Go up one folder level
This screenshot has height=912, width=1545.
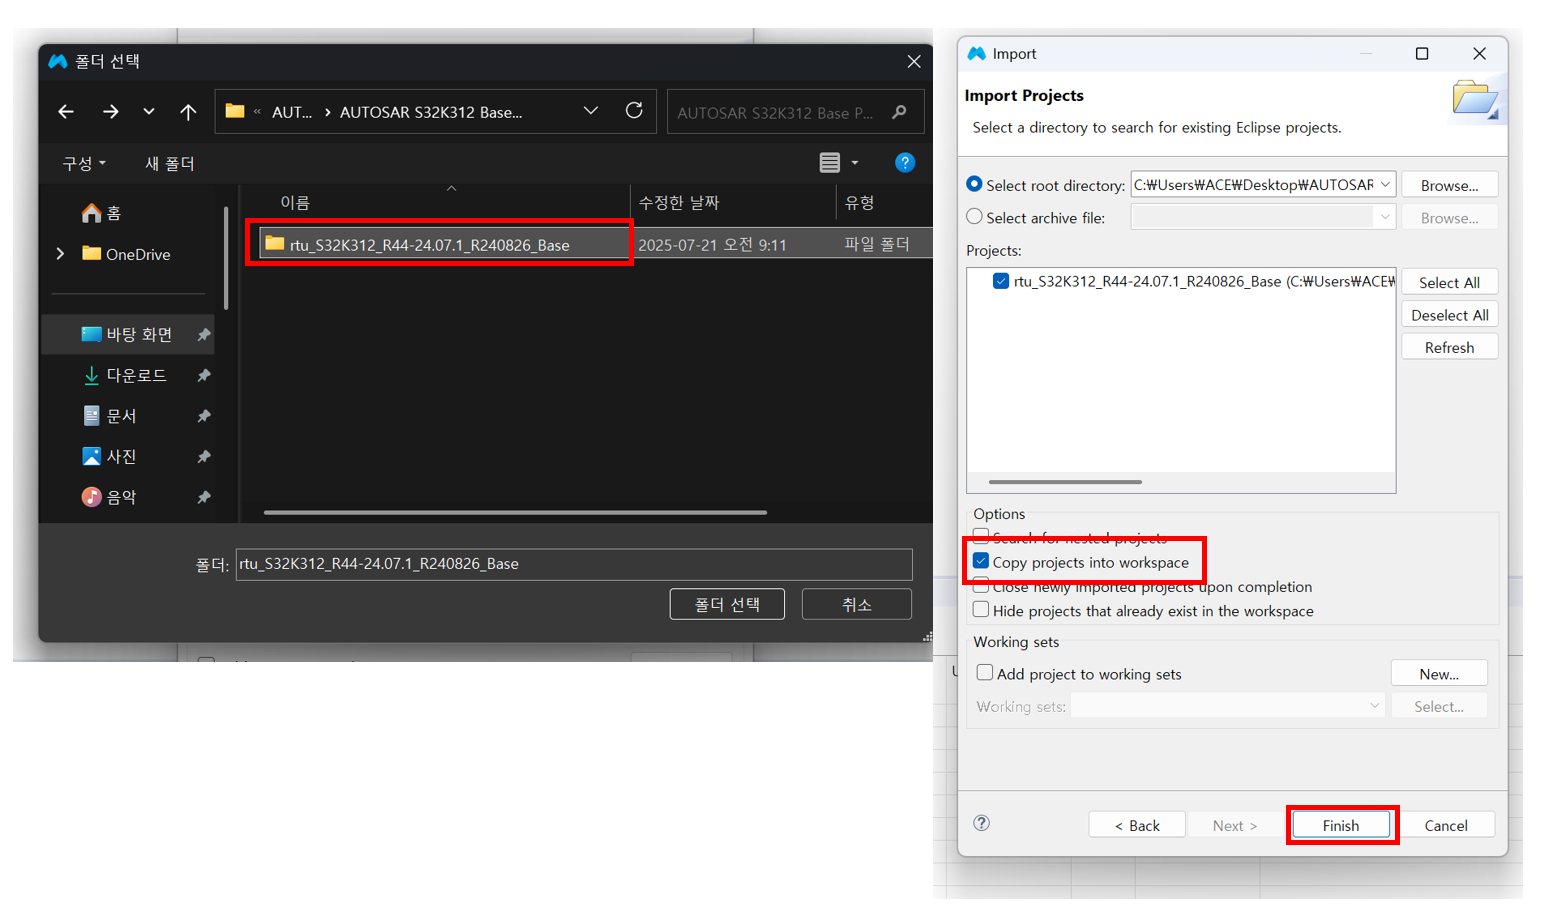(x=188, y=112)
